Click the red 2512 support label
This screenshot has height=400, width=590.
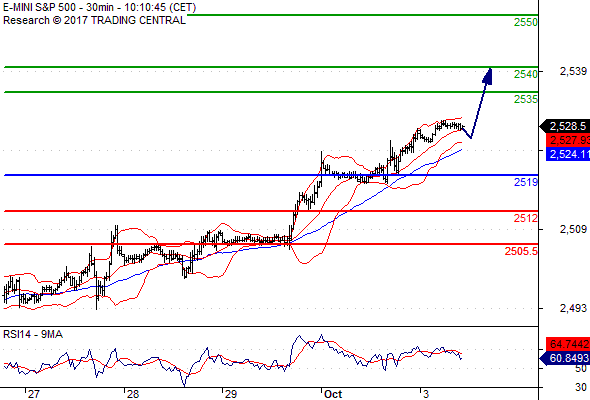pyautogui.click(x=526, y=218)
